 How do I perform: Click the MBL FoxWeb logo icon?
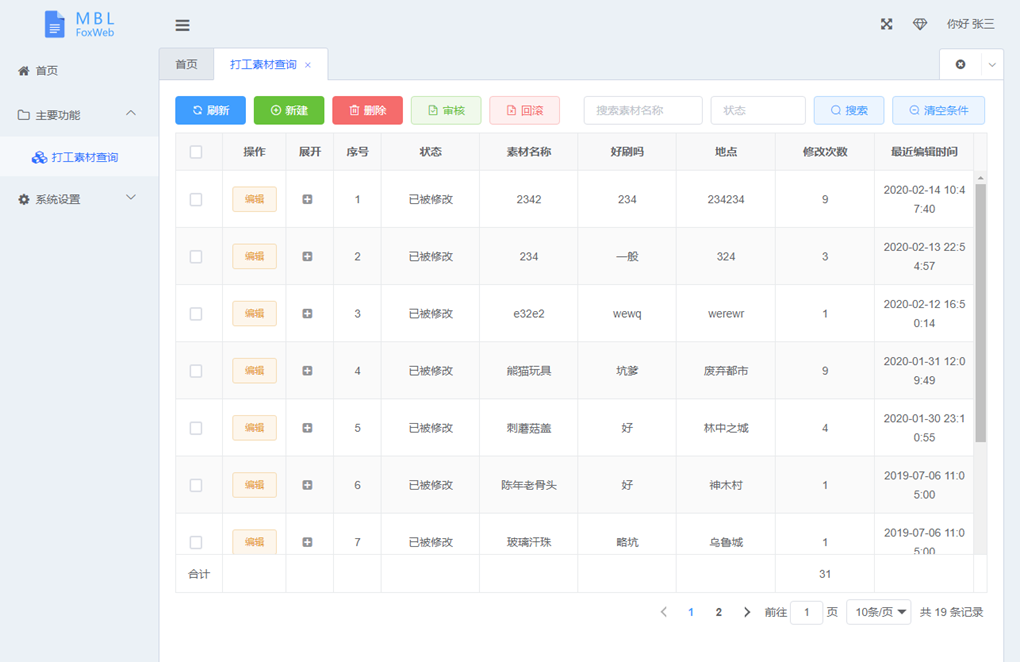(x=55, y=25)
